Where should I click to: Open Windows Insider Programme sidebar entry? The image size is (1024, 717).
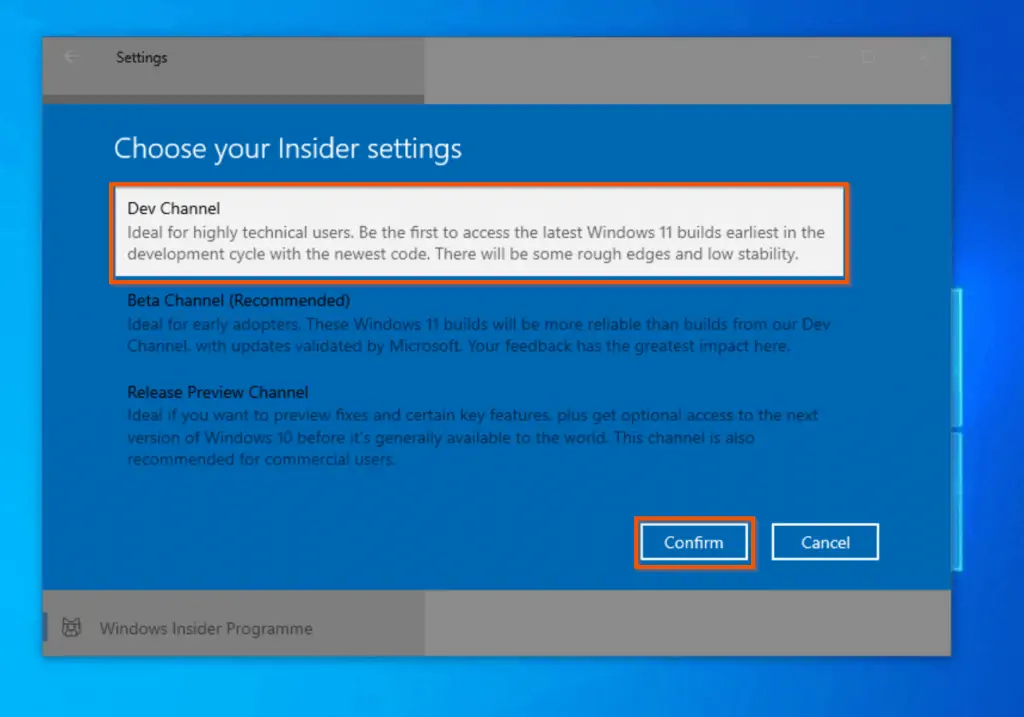coord(234,628)
